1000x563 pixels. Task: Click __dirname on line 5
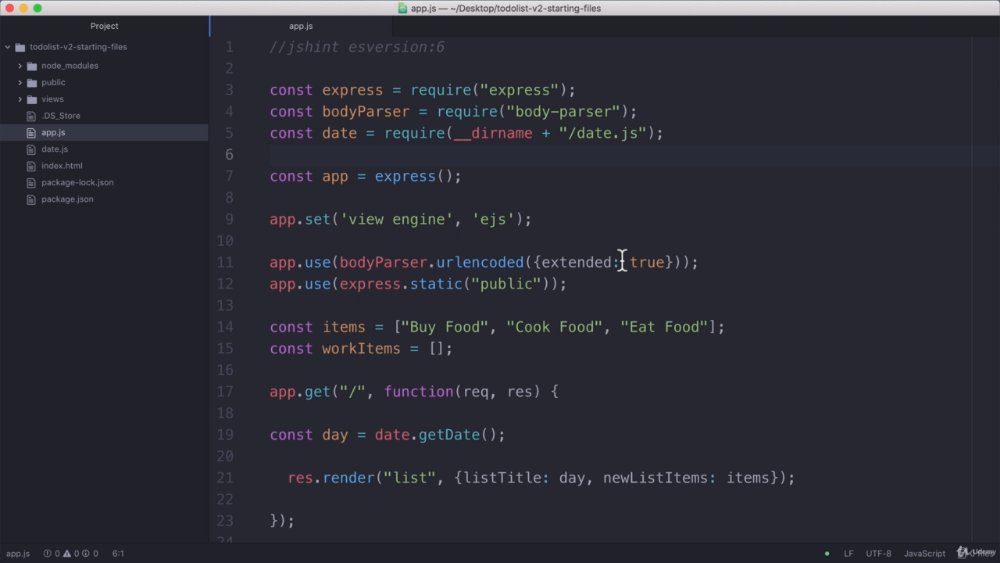click(493, 133)
